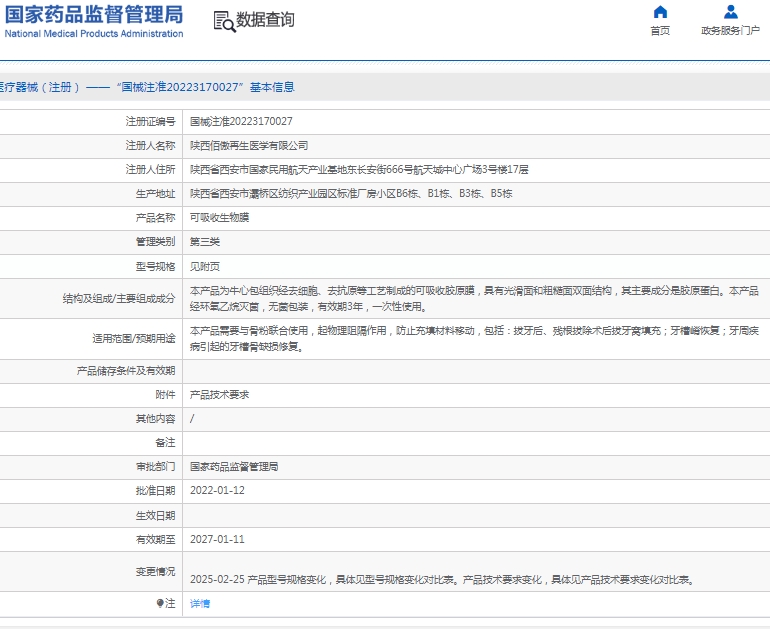The height and width of the screenshot is (629, 770).
Task: Click the 管理类别 label
Action: point(155,242)
